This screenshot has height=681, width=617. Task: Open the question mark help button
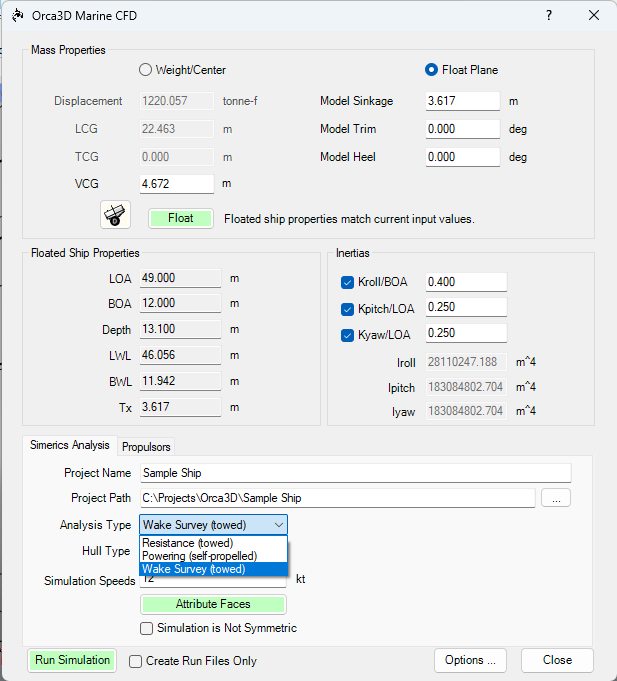click(x=549, y=16)
